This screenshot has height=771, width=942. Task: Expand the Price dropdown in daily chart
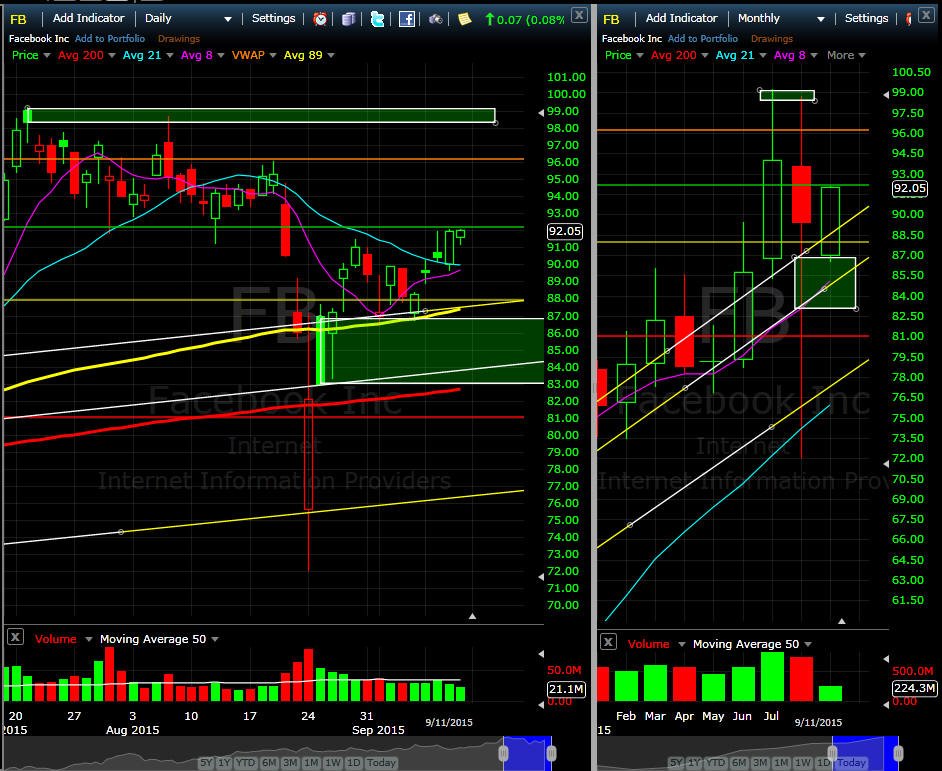pos(47,55)
